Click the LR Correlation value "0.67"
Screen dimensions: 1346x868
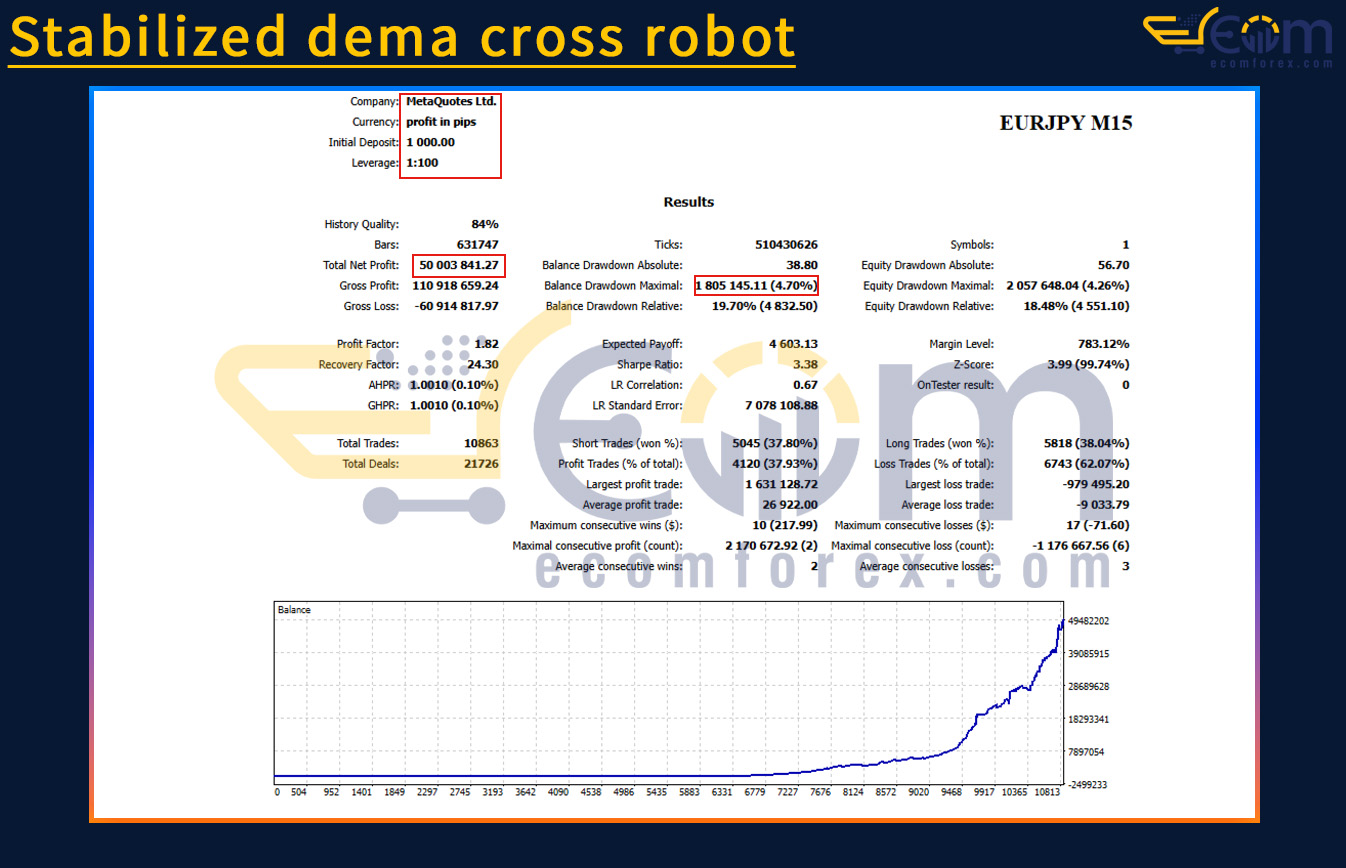(806, 385)
